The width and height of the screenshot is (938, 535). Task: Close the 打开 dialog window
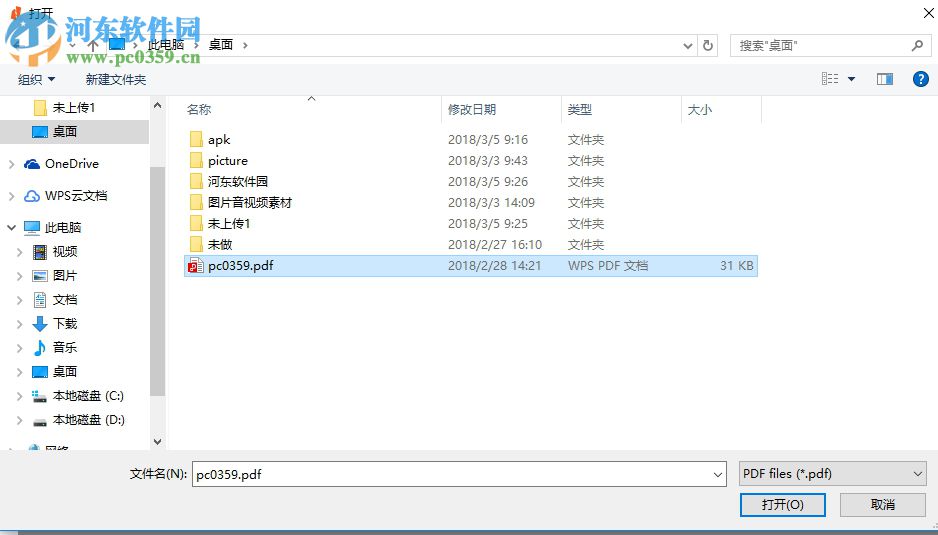tap(928, 13)
